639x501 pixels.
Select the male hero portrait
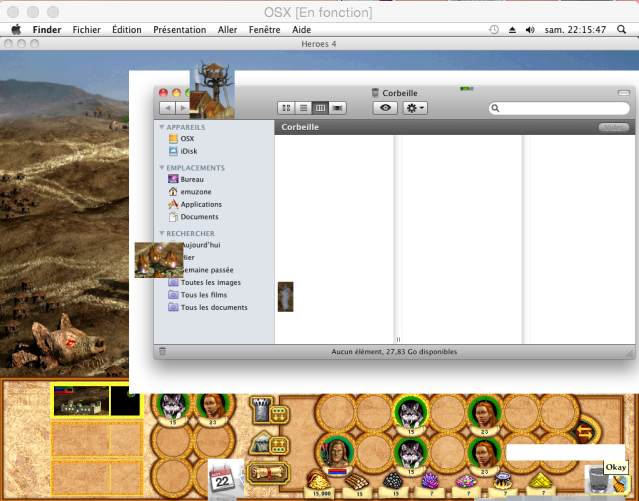337,454
